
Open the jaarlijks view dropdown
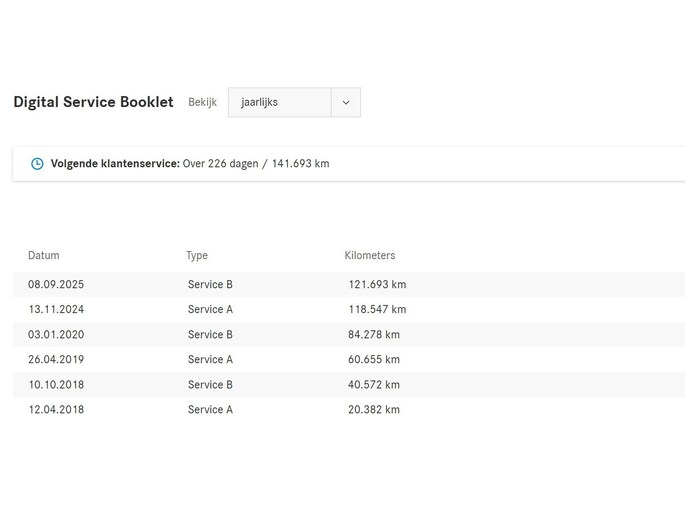click(280, 102)
